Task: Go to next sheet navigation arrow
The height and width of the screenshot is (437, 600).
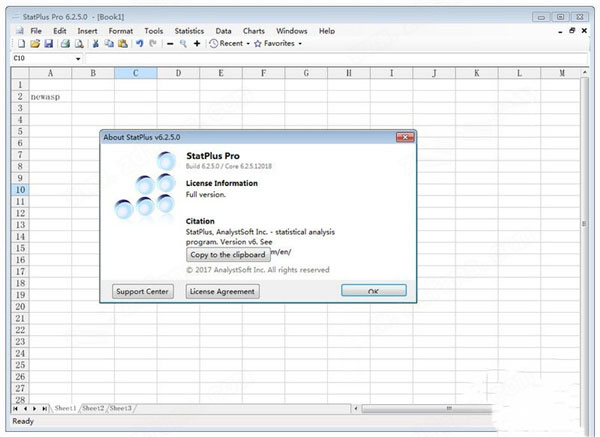Action: (x=34, y=409)
